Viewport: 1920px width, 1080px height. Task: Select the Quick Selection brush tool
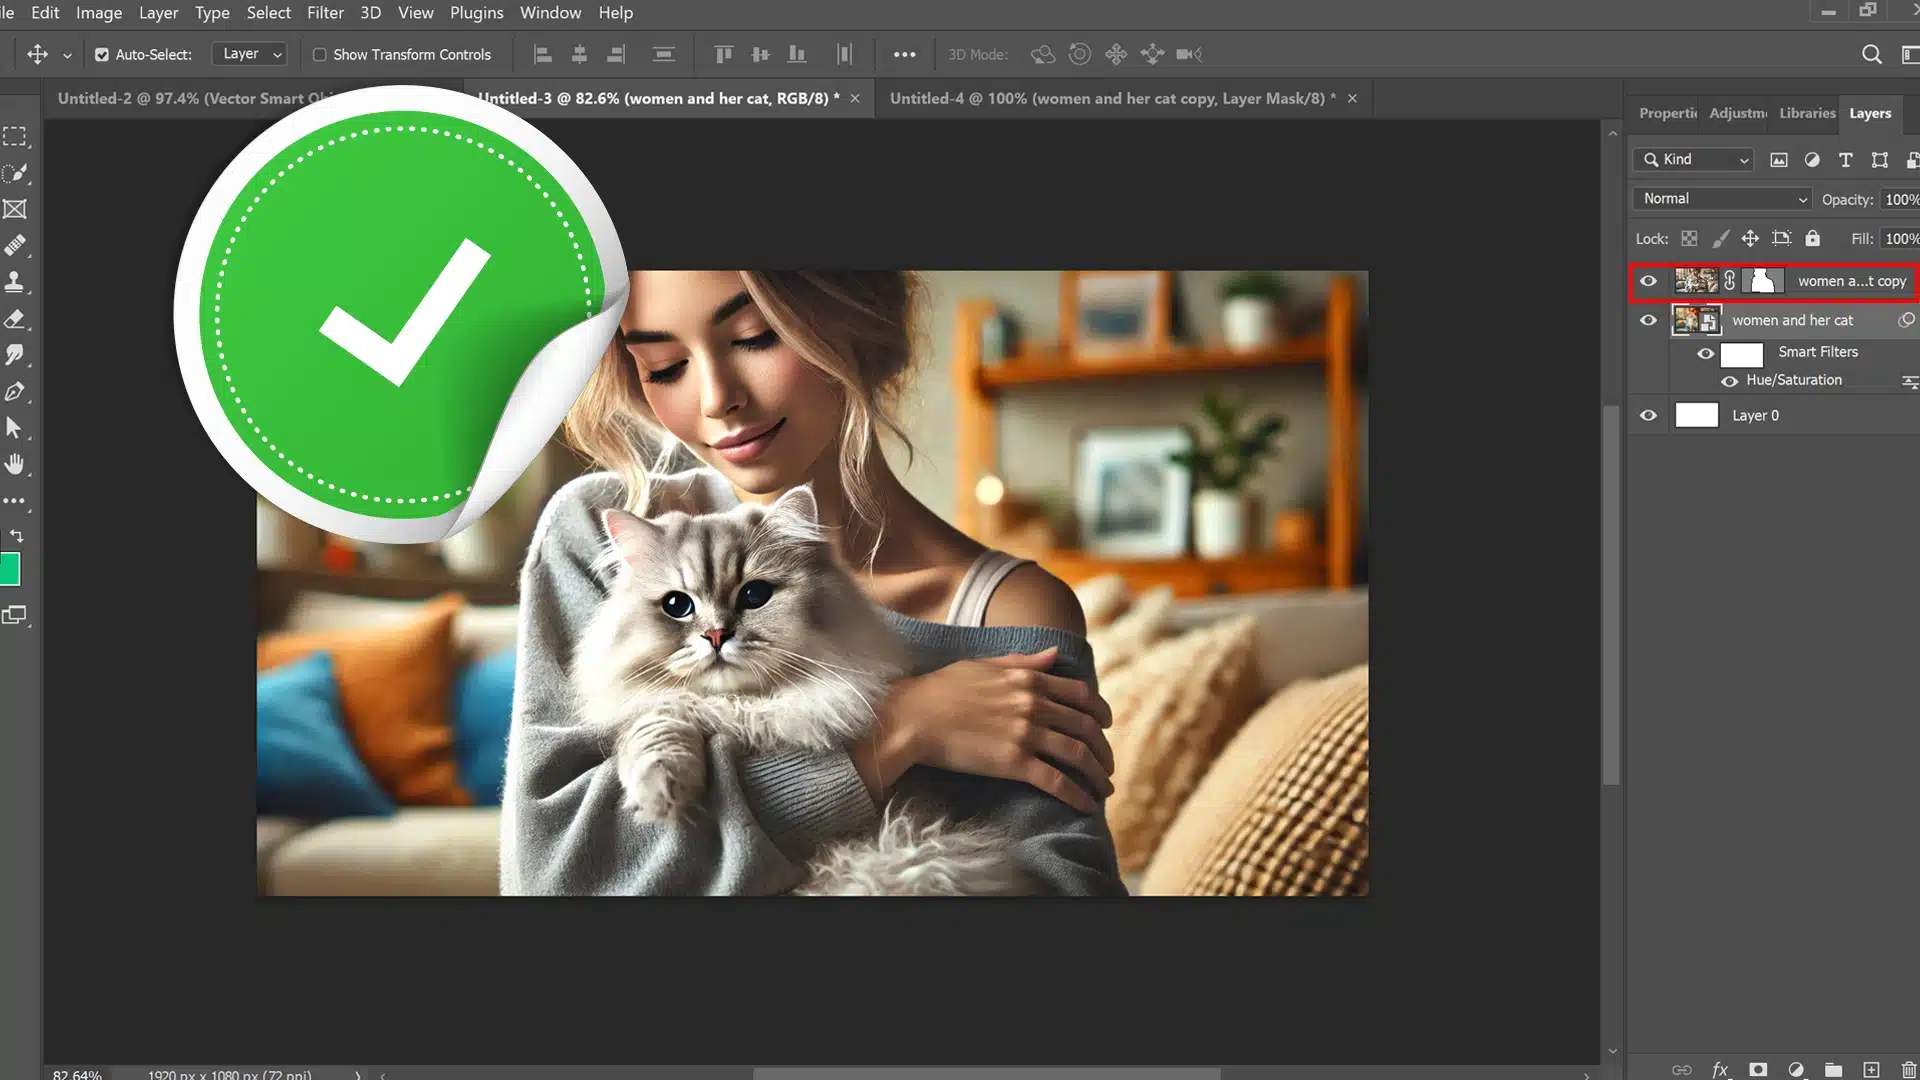[15, 173]
